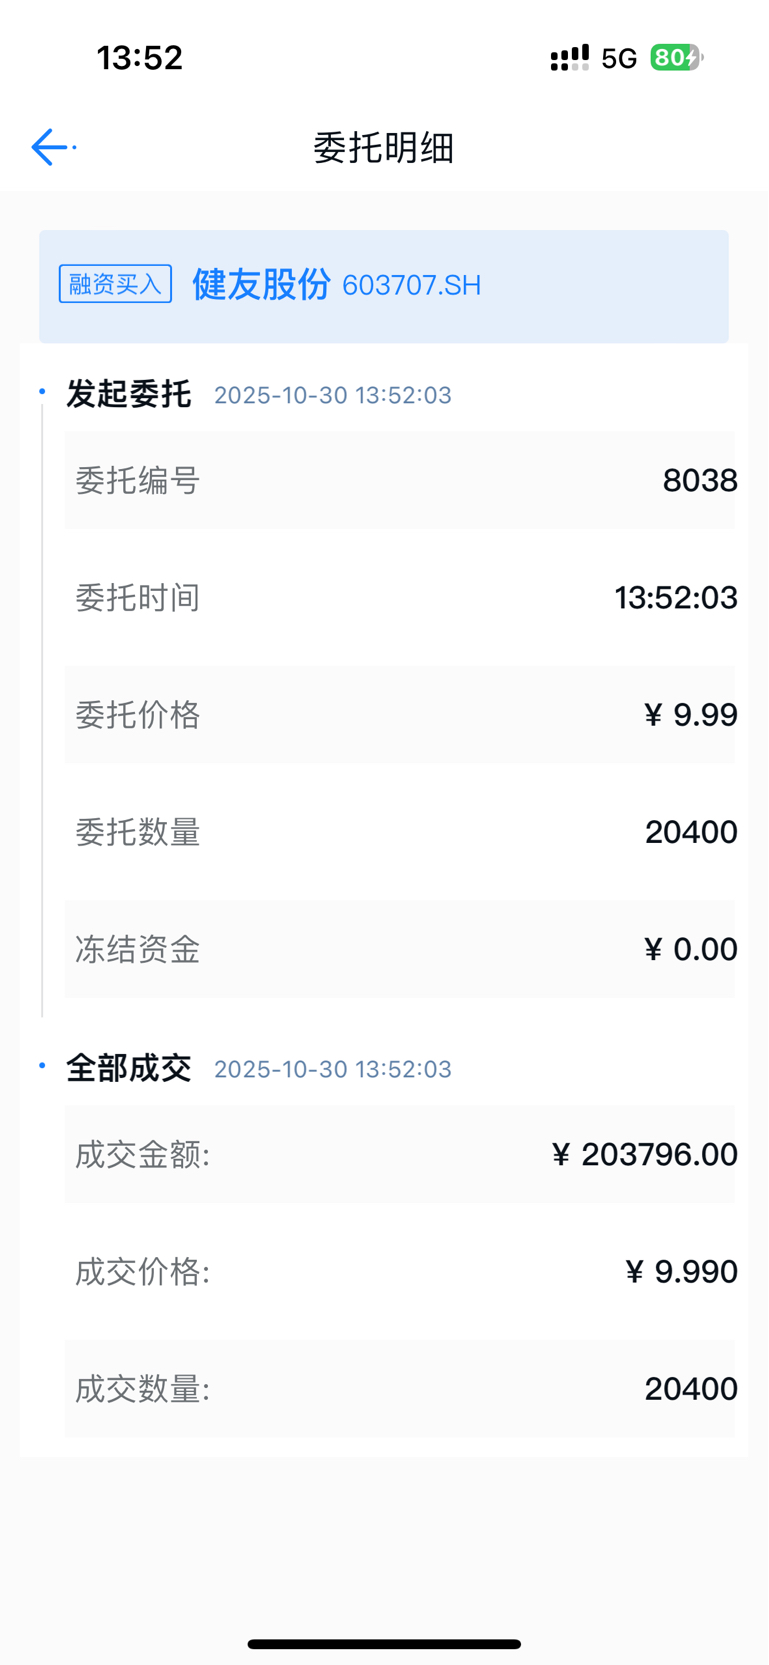This screenshot has width=769, height=1665.
Task: Select the 委托时间 13:52:03 row
Action: click(x=400, y=598)
